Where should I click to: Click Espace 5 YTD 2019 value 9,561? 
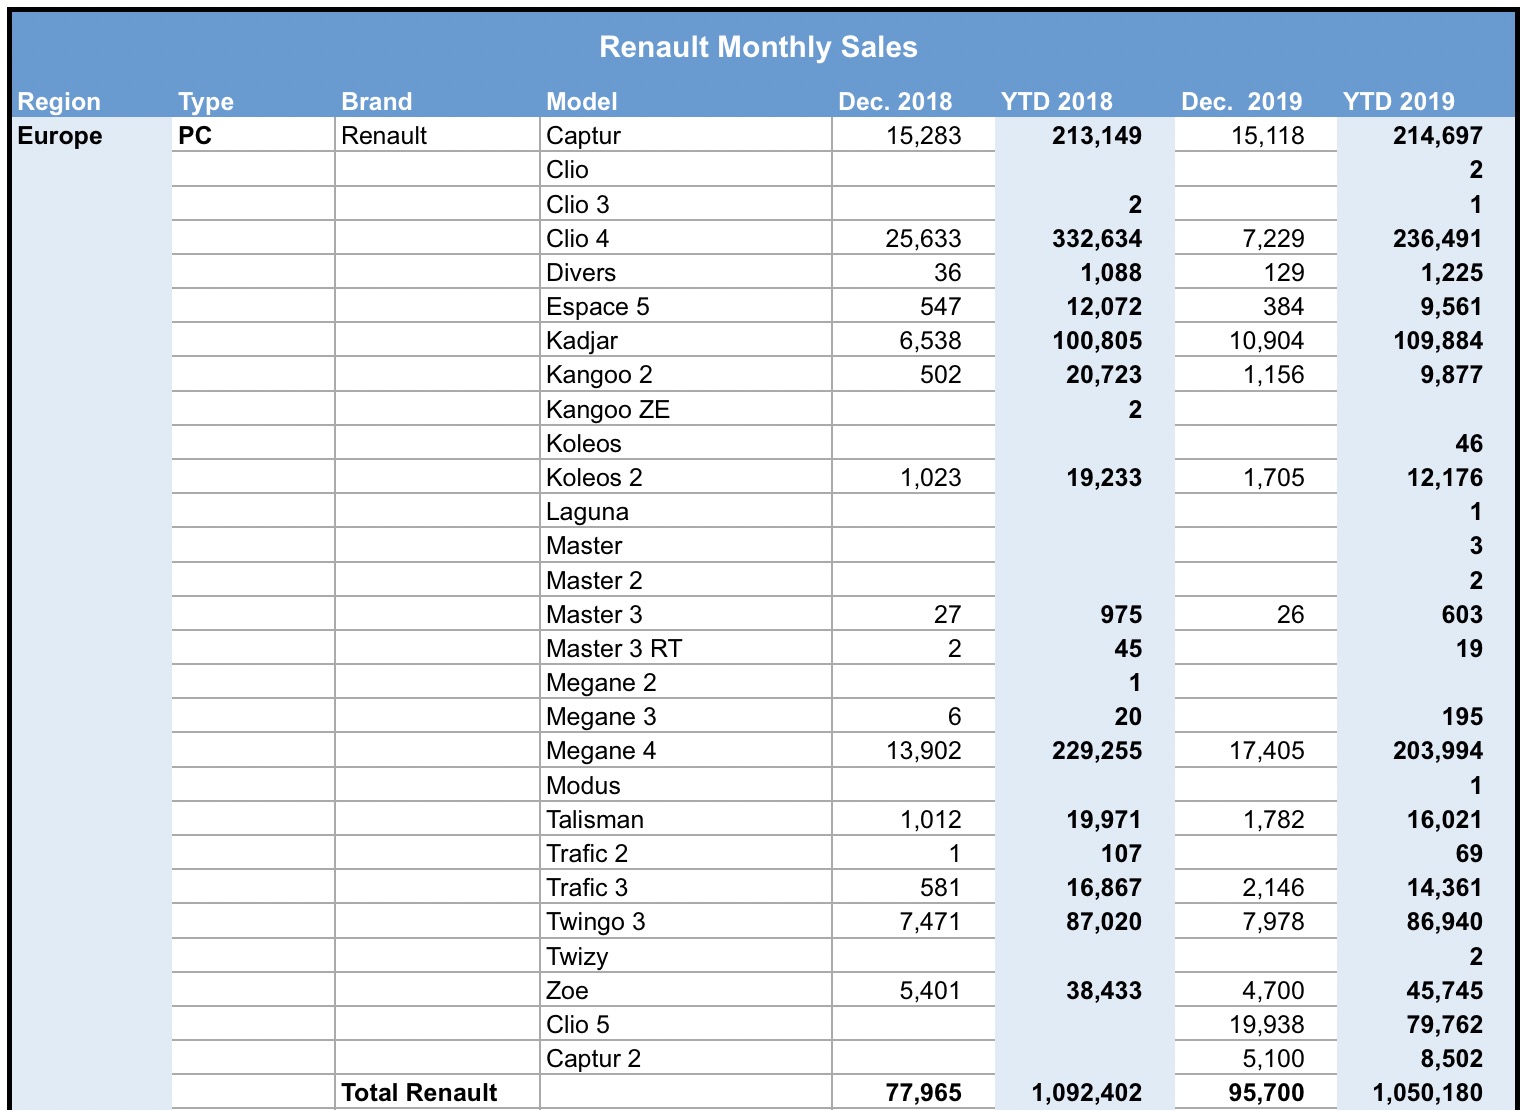tap(1451, 306)
